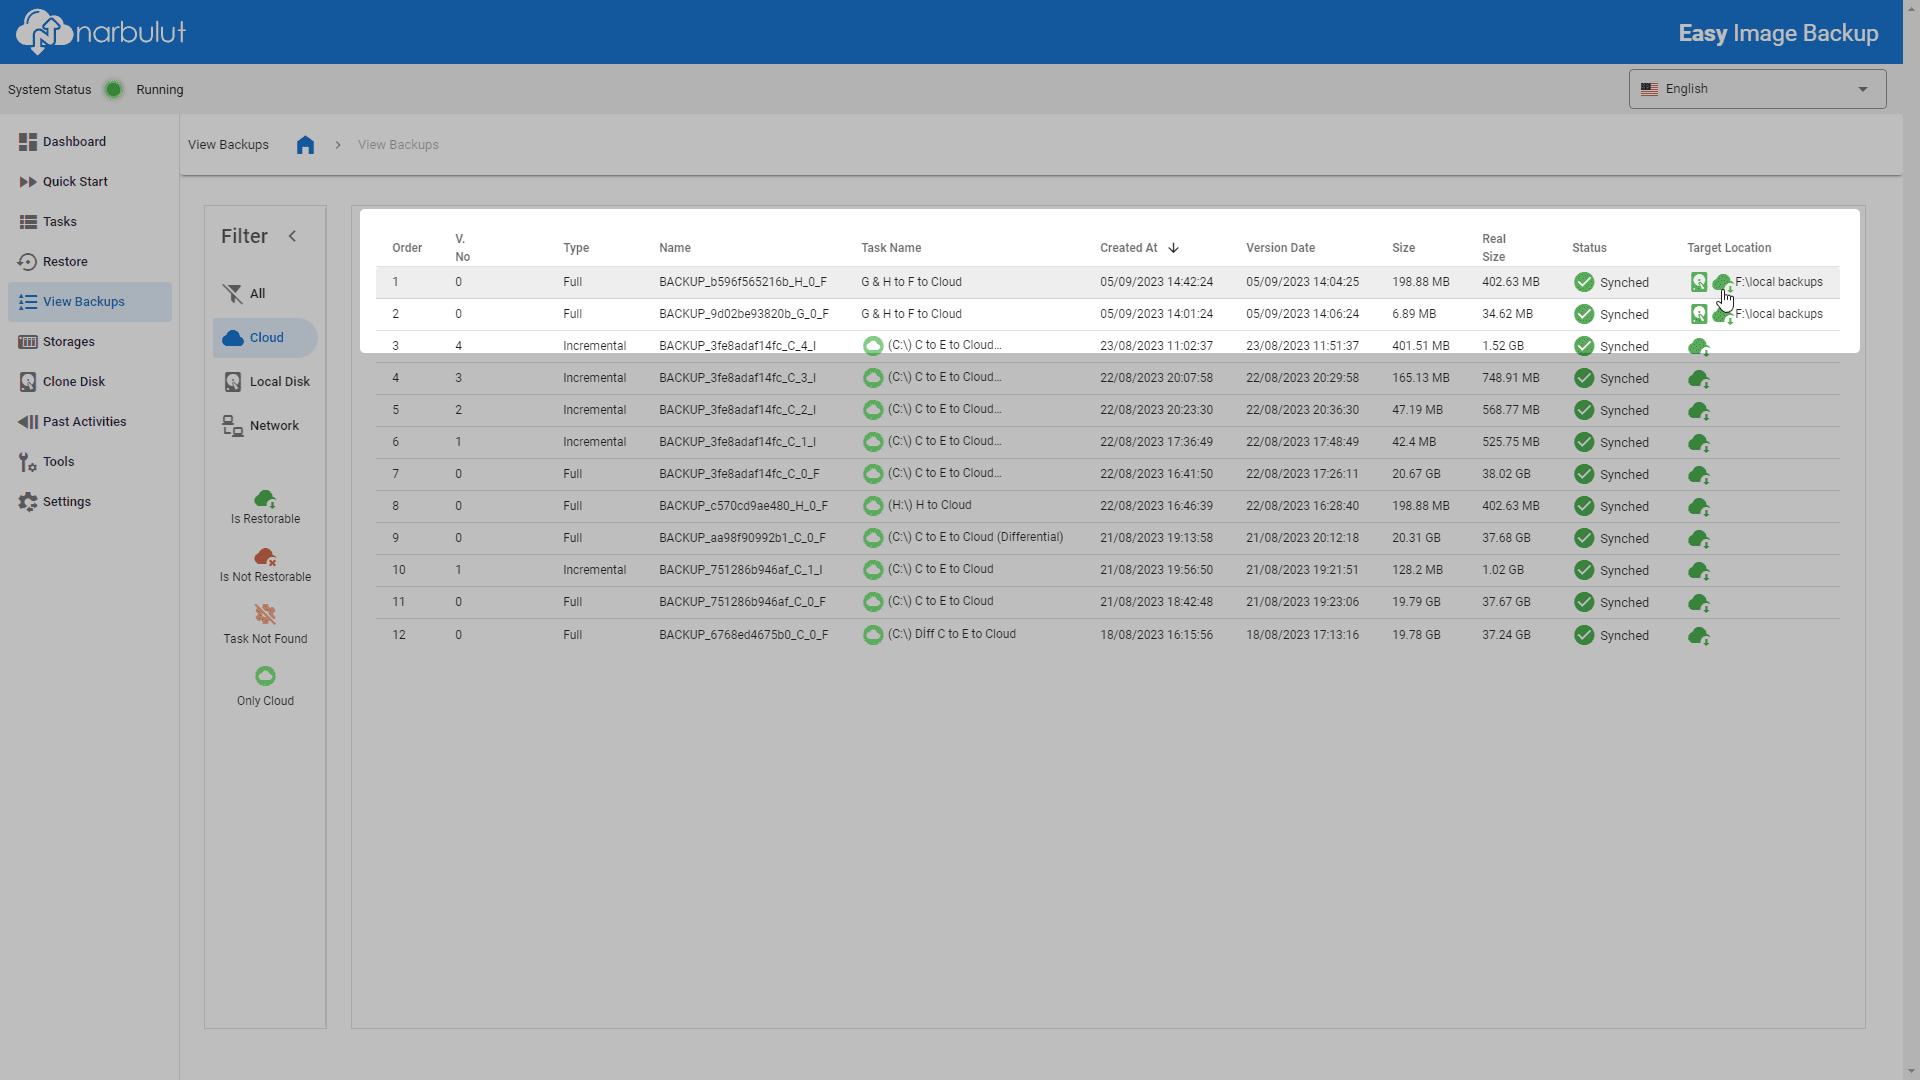Toggle the Task Not Found filter
The height and width of the screenshot is (1080, 1920).
click(265, 625)
